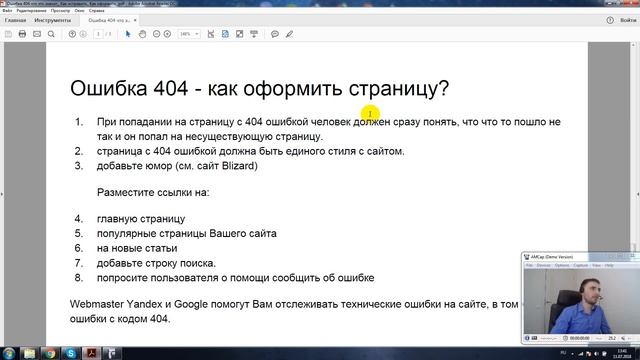
Task: Open the Файл menu
Action: (7, 11)
